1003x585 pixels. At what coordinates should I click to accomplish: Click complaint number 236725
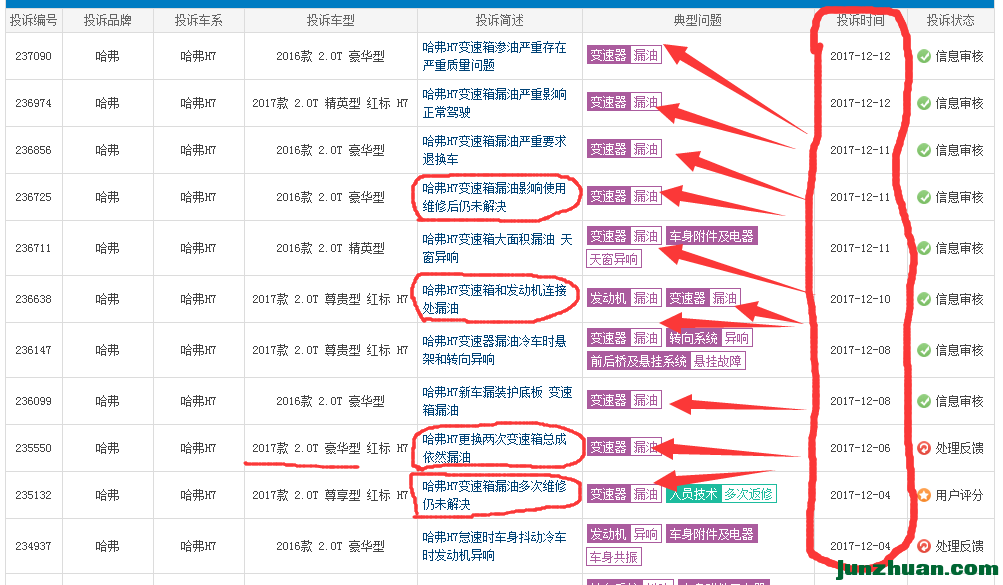point(33,197)
